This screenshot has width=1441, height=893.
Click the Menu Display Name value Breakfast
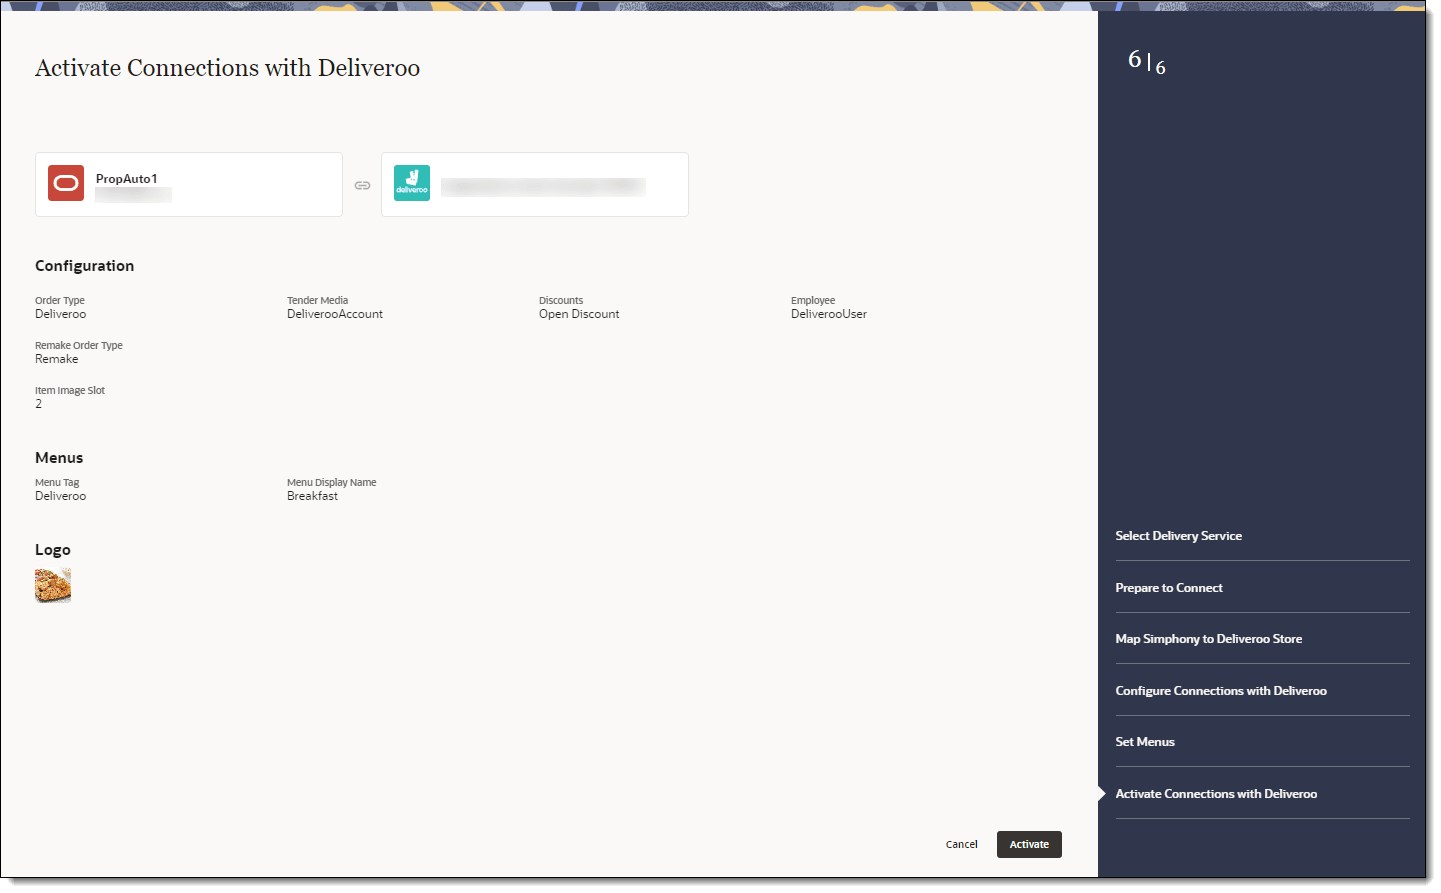coord(312,496)
